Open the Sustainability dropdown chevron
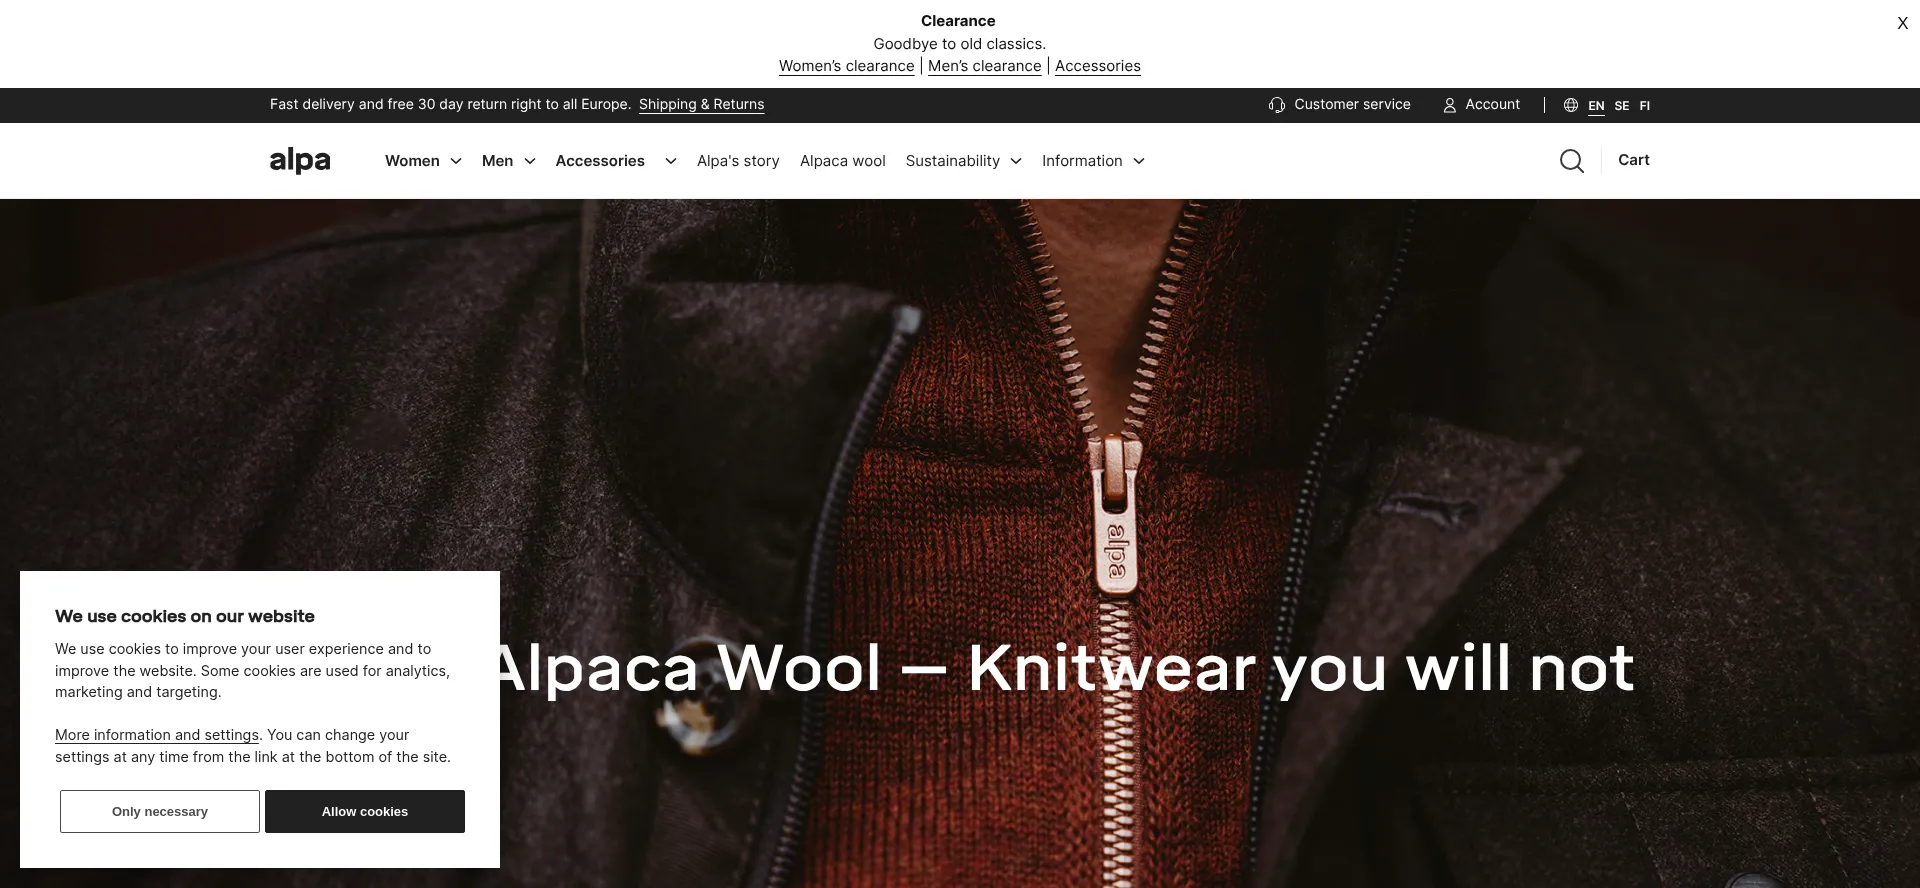This screenshot has width=1920, height=888. pos(1016,161)
